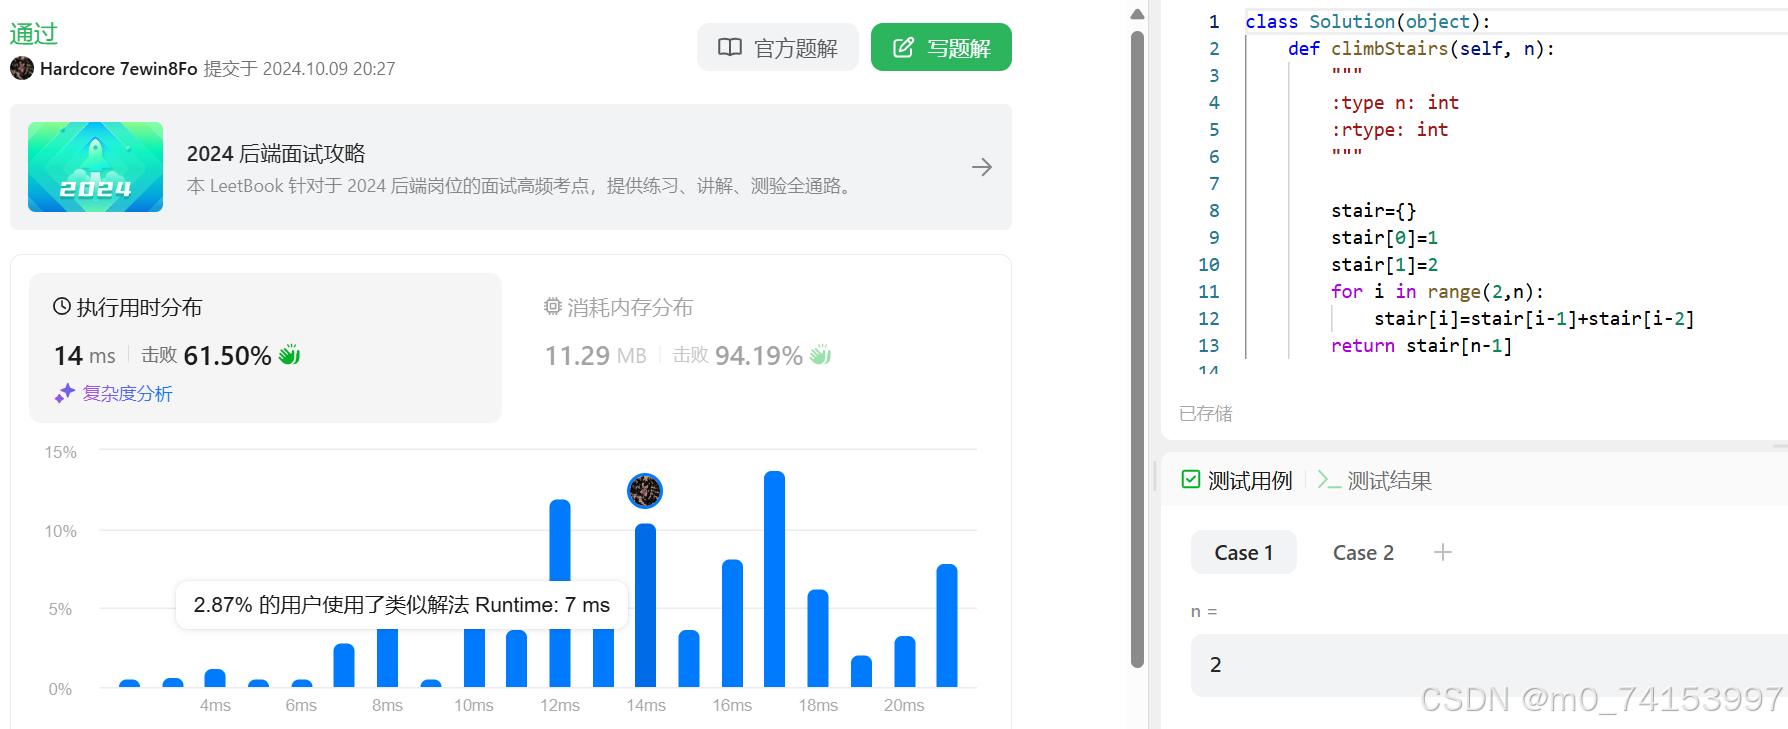Open the 2024 后端面试攻略 title link
The image size is (1788, 729).
276,153
